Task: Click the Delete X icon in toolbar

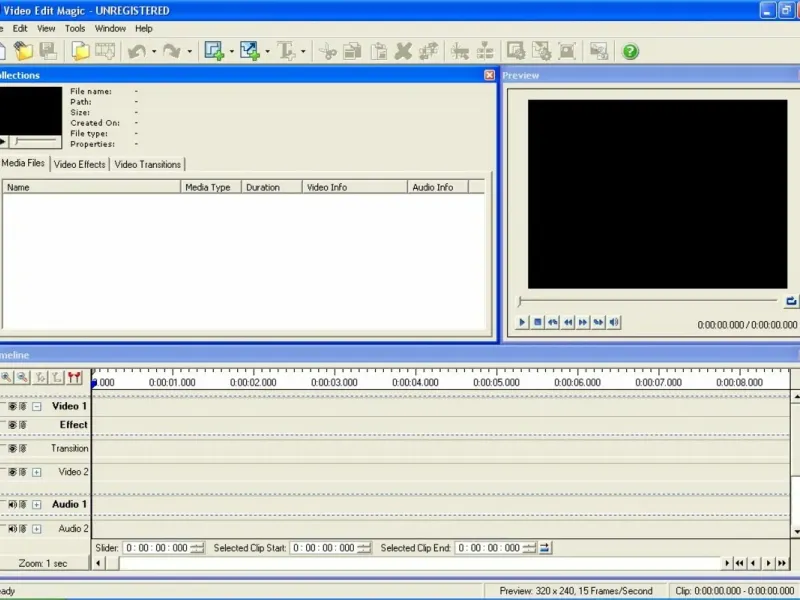Action: pyautogui.click(x=404, y=51)
